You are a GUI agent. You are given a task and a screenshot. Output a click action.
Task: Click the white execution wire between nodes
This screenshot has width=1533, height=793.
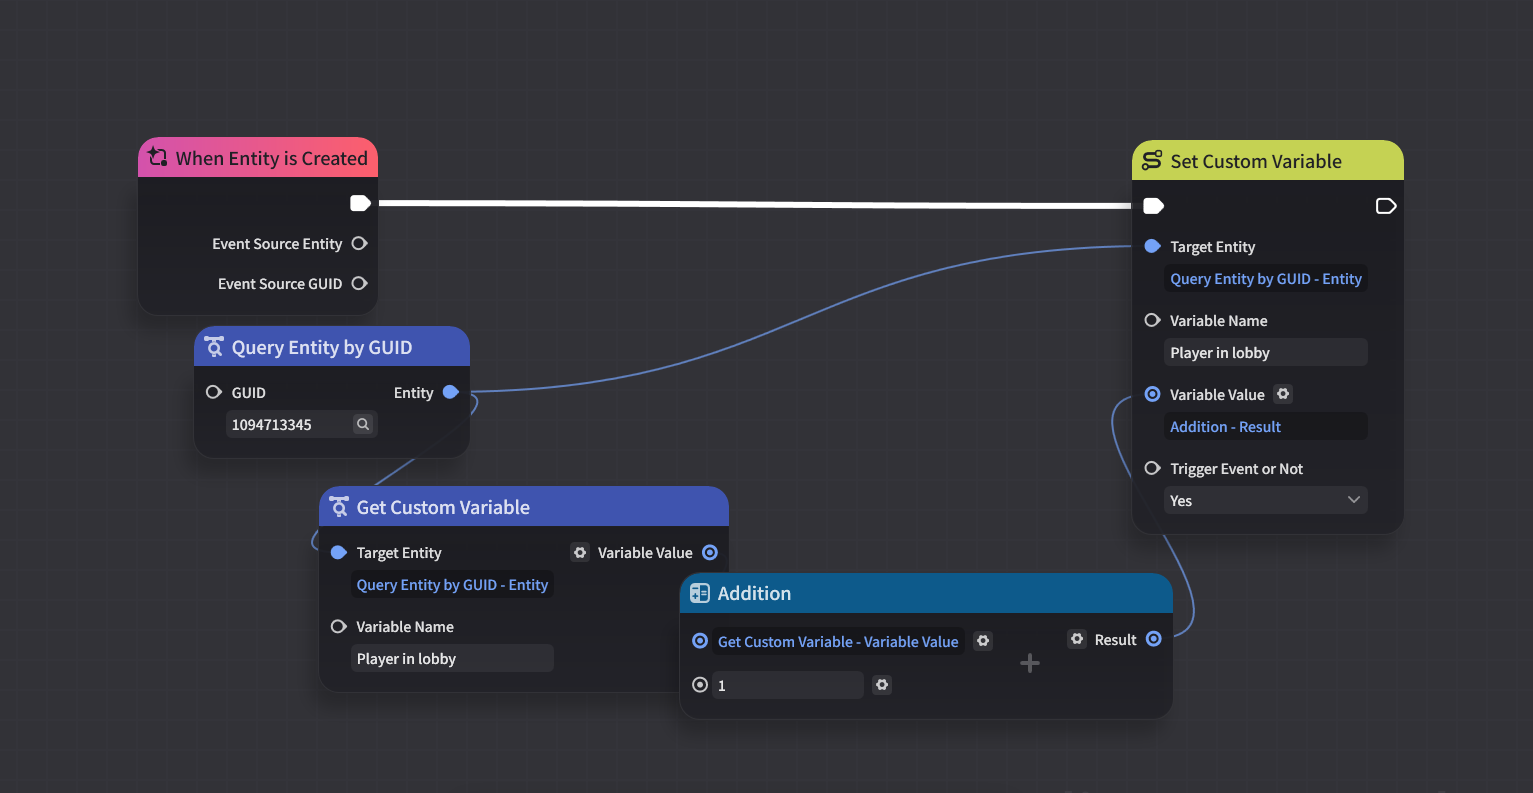[755, 204]
